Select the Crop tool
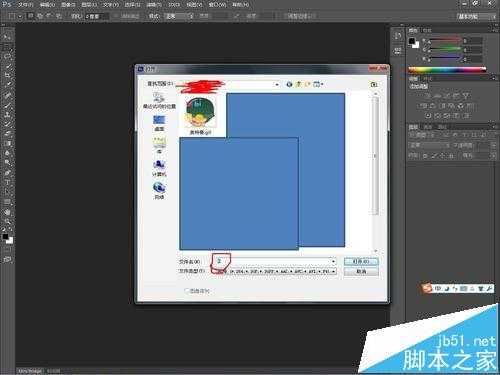Image resolution: width=500 pixels, height=375 pixels. point(7,75)
